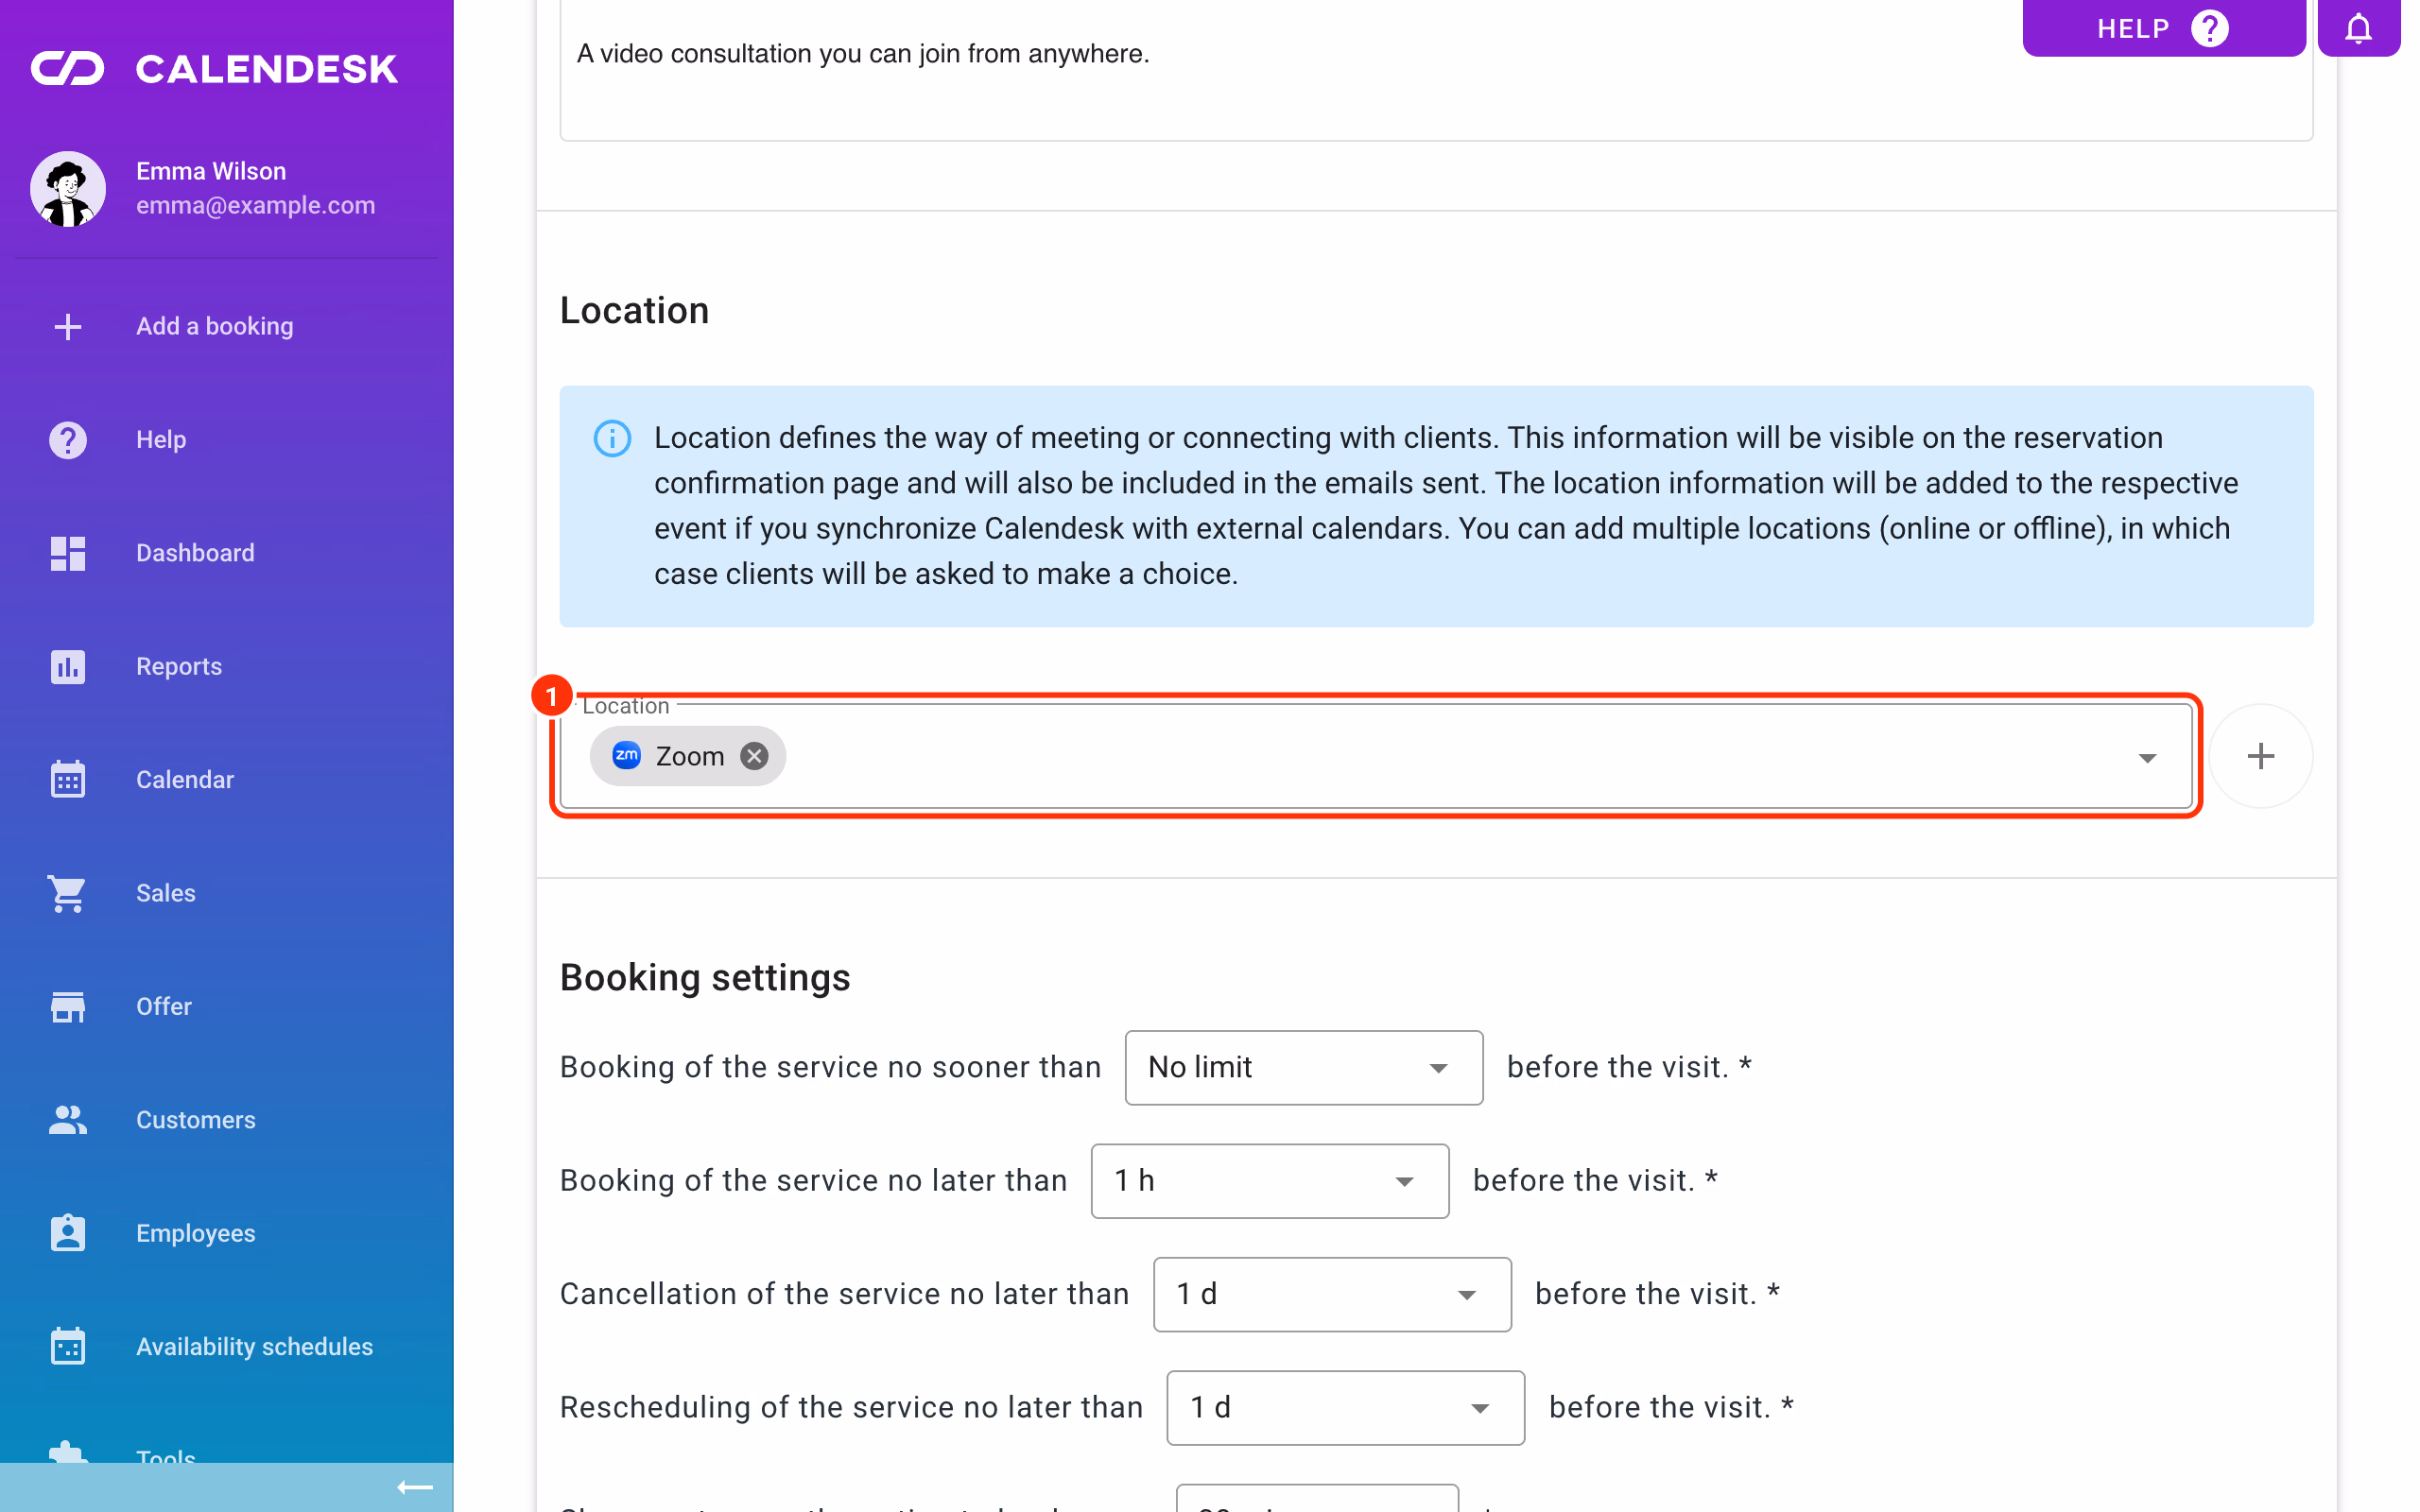
Task: Click the Calendar icon in sidebar
Action: pos(68,779)
